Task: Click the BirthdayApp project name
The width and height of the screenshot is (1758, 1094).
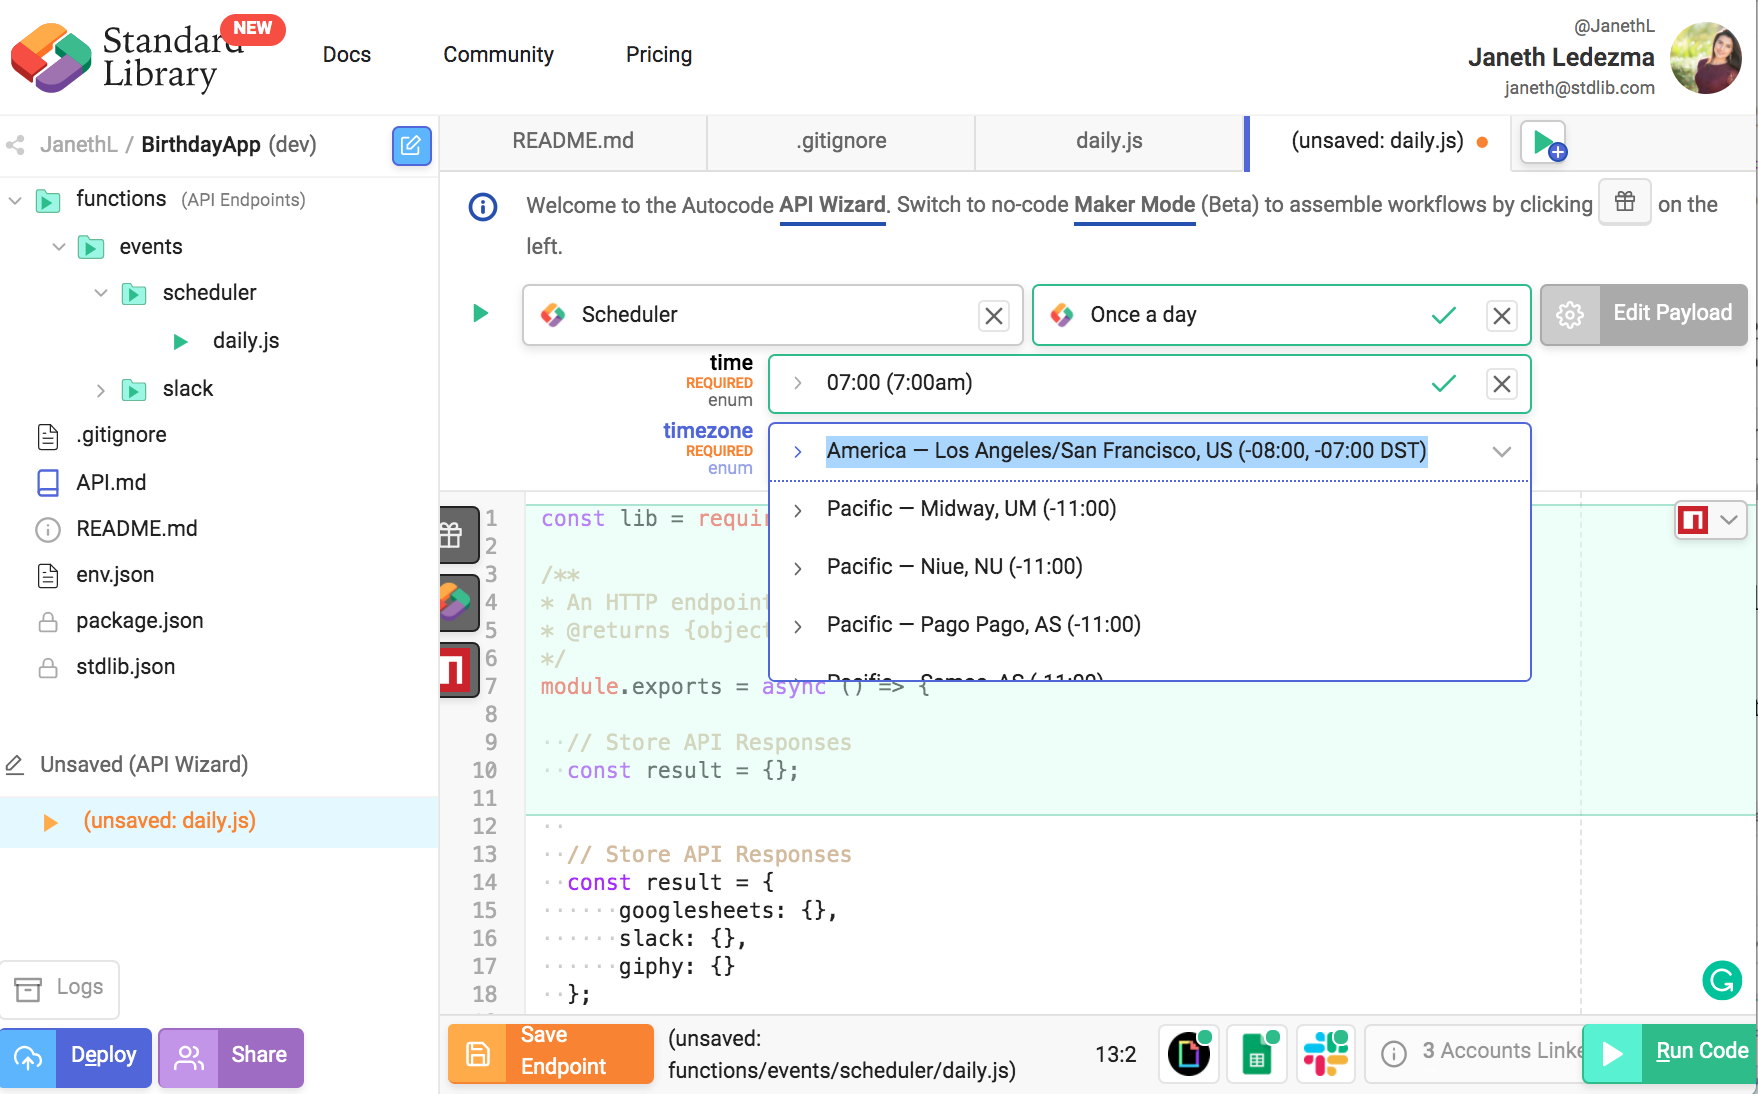Action: 201,146
